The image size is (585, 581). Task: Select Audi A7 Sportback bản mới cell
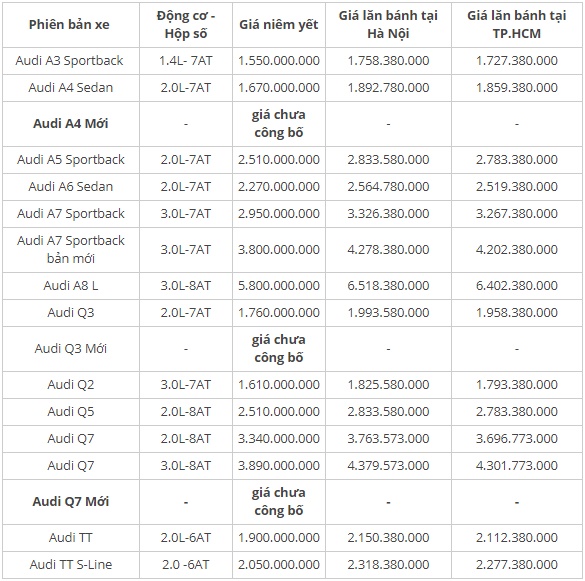71,249
